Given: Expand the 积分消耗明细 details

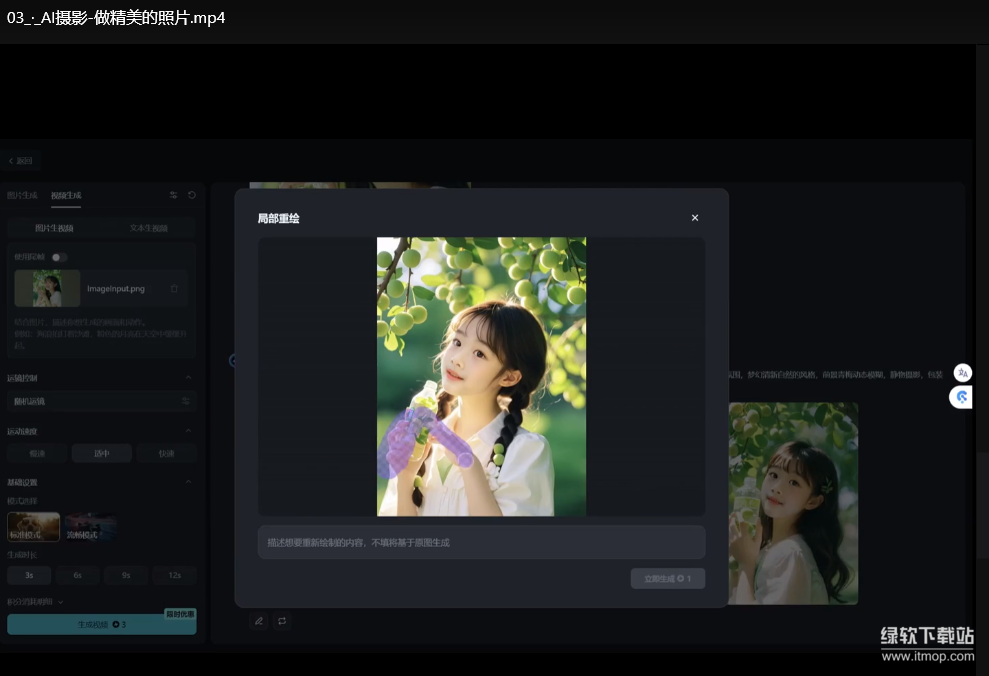Looking at the screenshot, I should (x=35, y=602).
